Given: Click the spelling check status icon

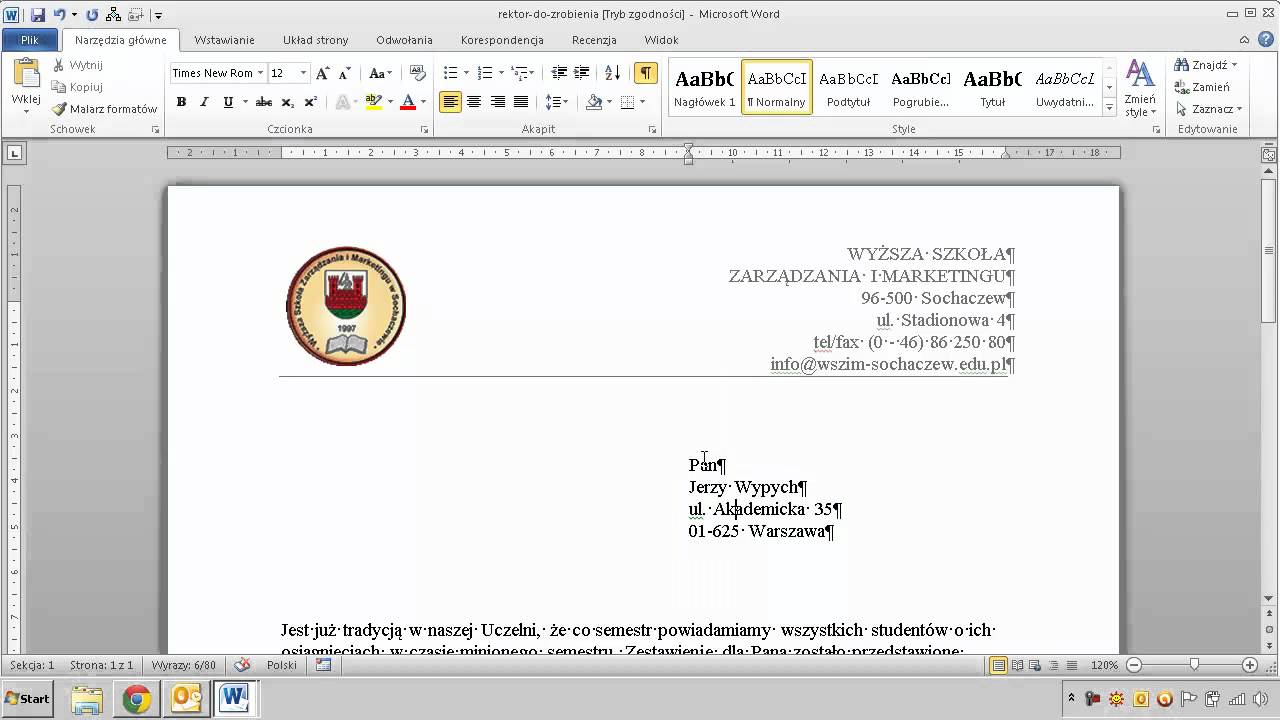Looking at the screenshot, I should [x=241, y=665].
